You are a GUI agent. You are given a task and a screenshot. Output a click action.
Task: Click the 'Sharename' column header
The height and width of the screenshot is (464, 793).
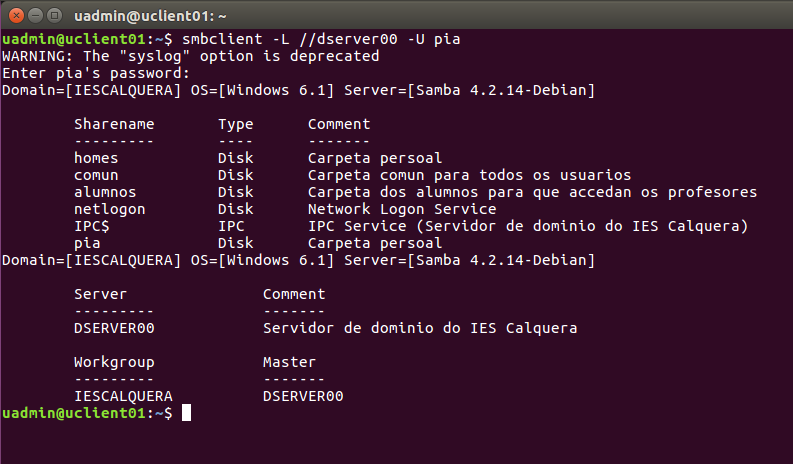pos(114,124)
